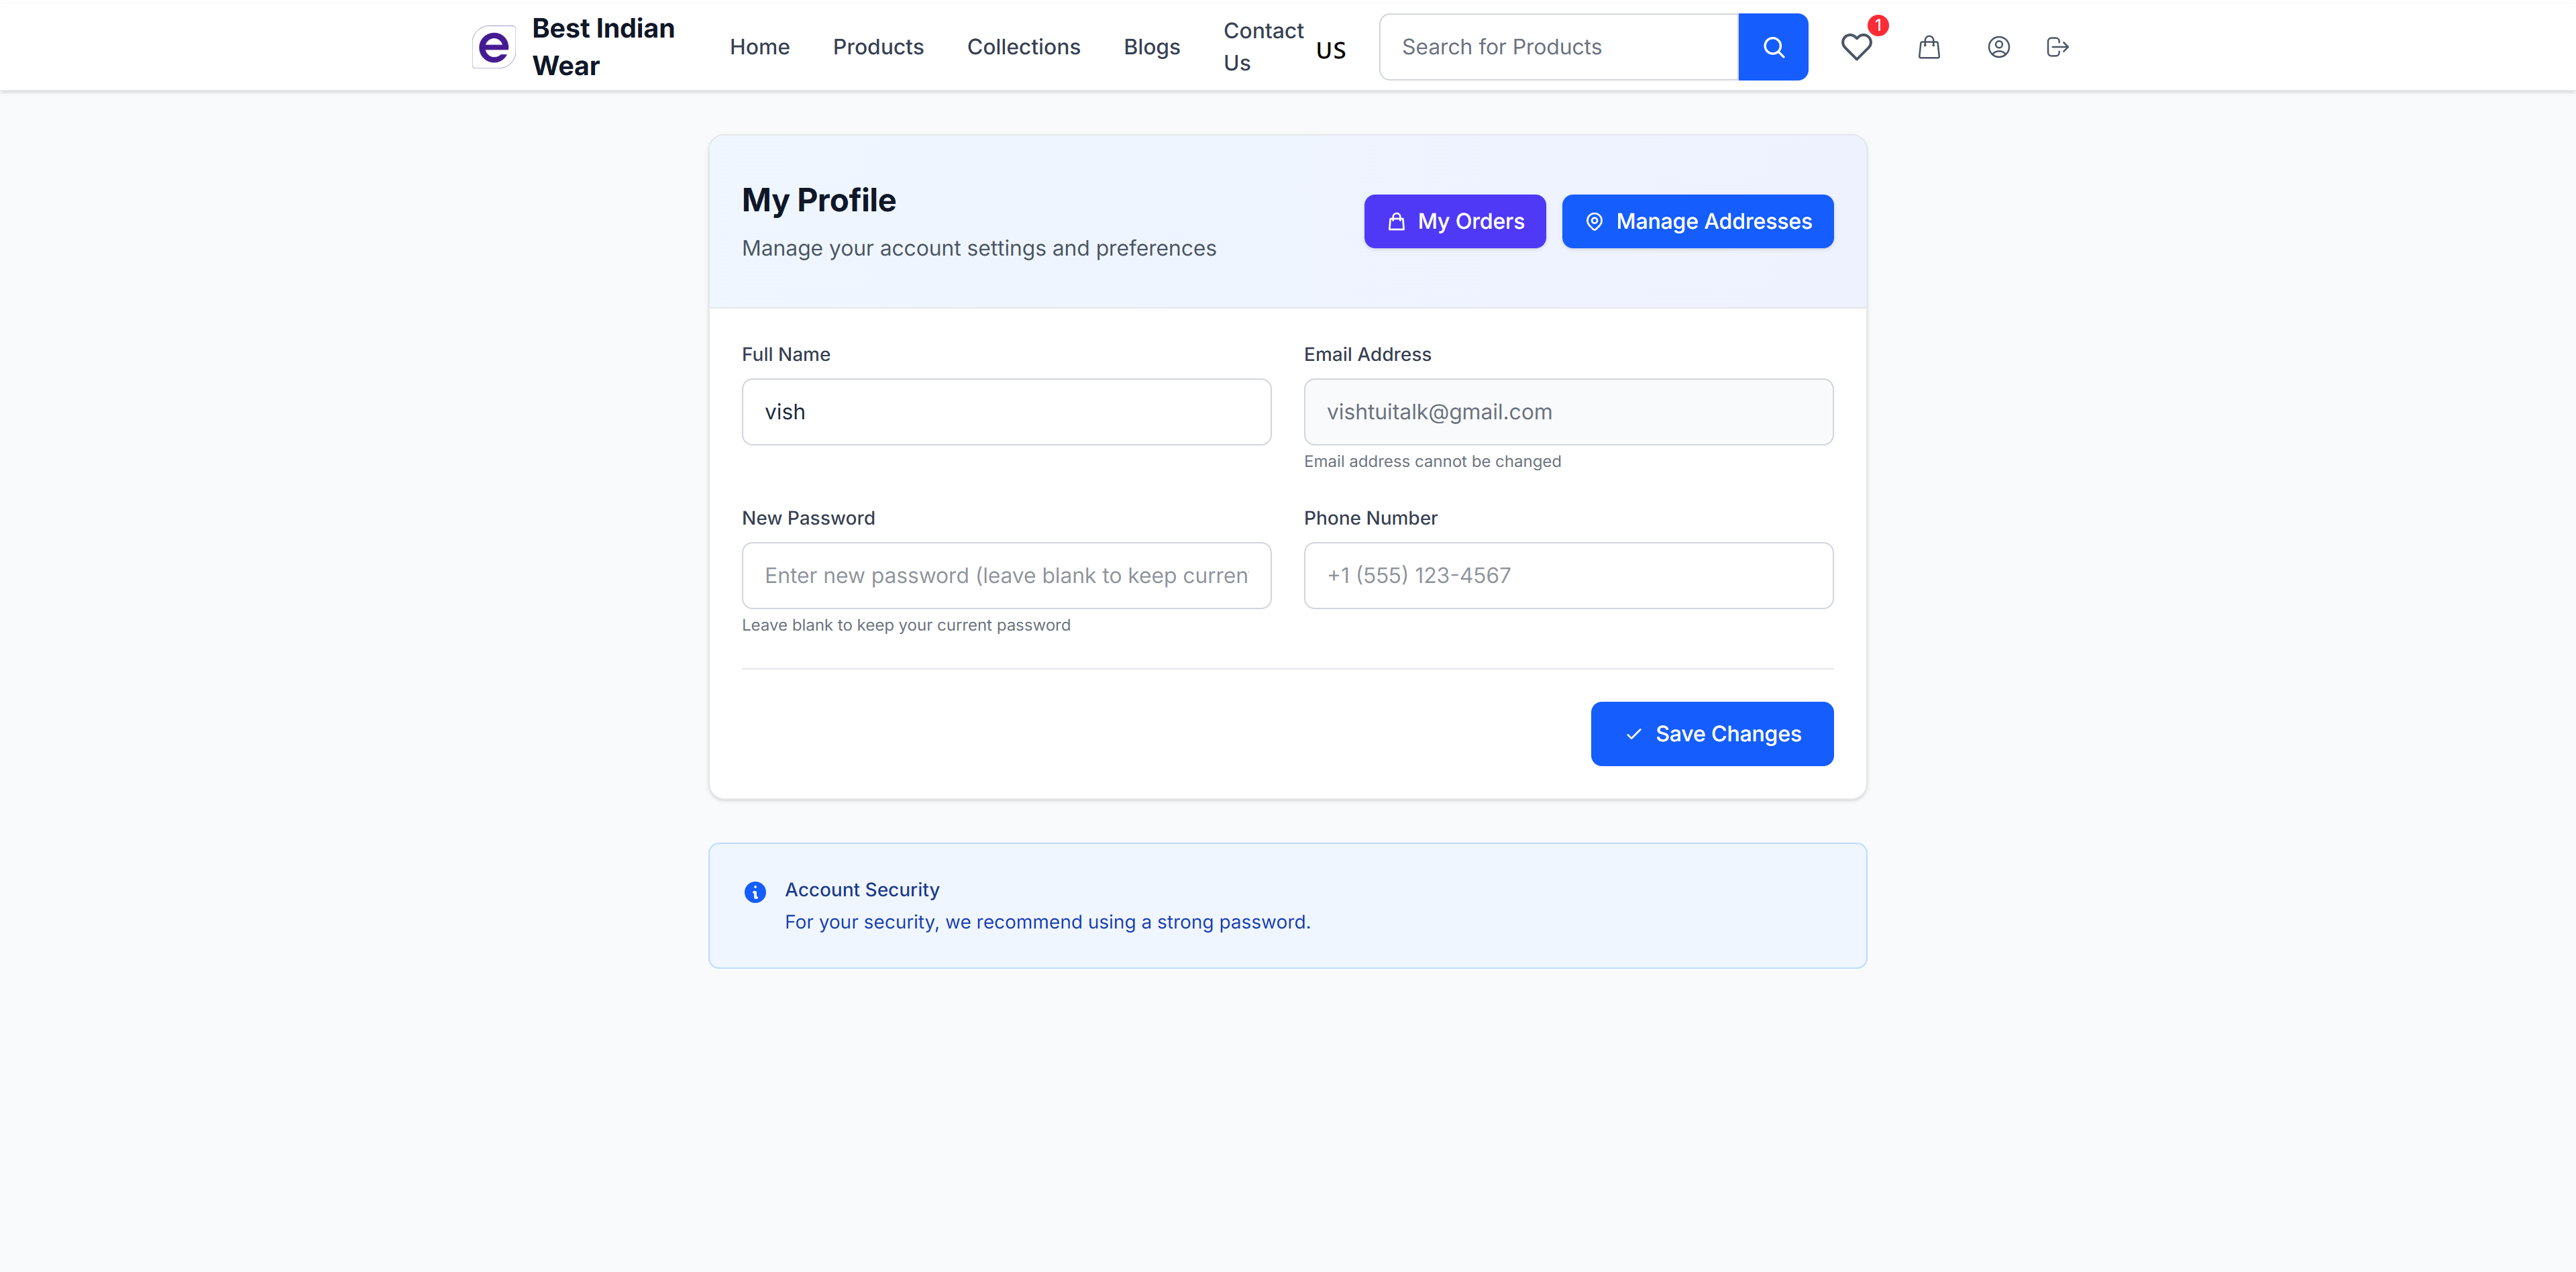
Task: Click the Full Name input field
Action: pyautogui.click(x=1006, y=411)
